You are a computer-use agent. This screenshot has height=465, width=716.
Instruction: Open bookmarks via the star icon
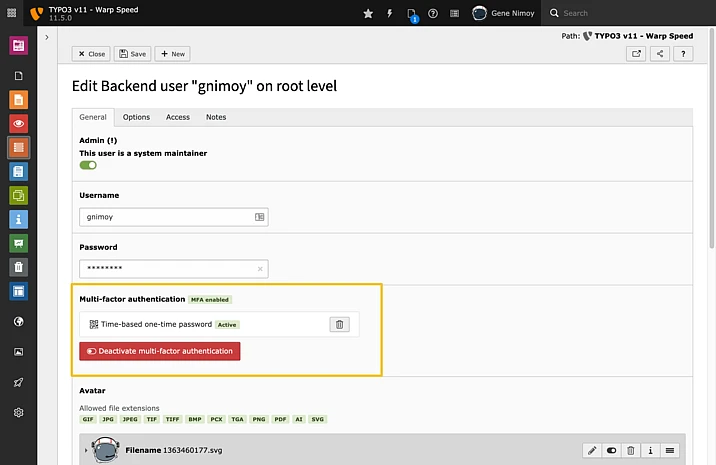368,14
